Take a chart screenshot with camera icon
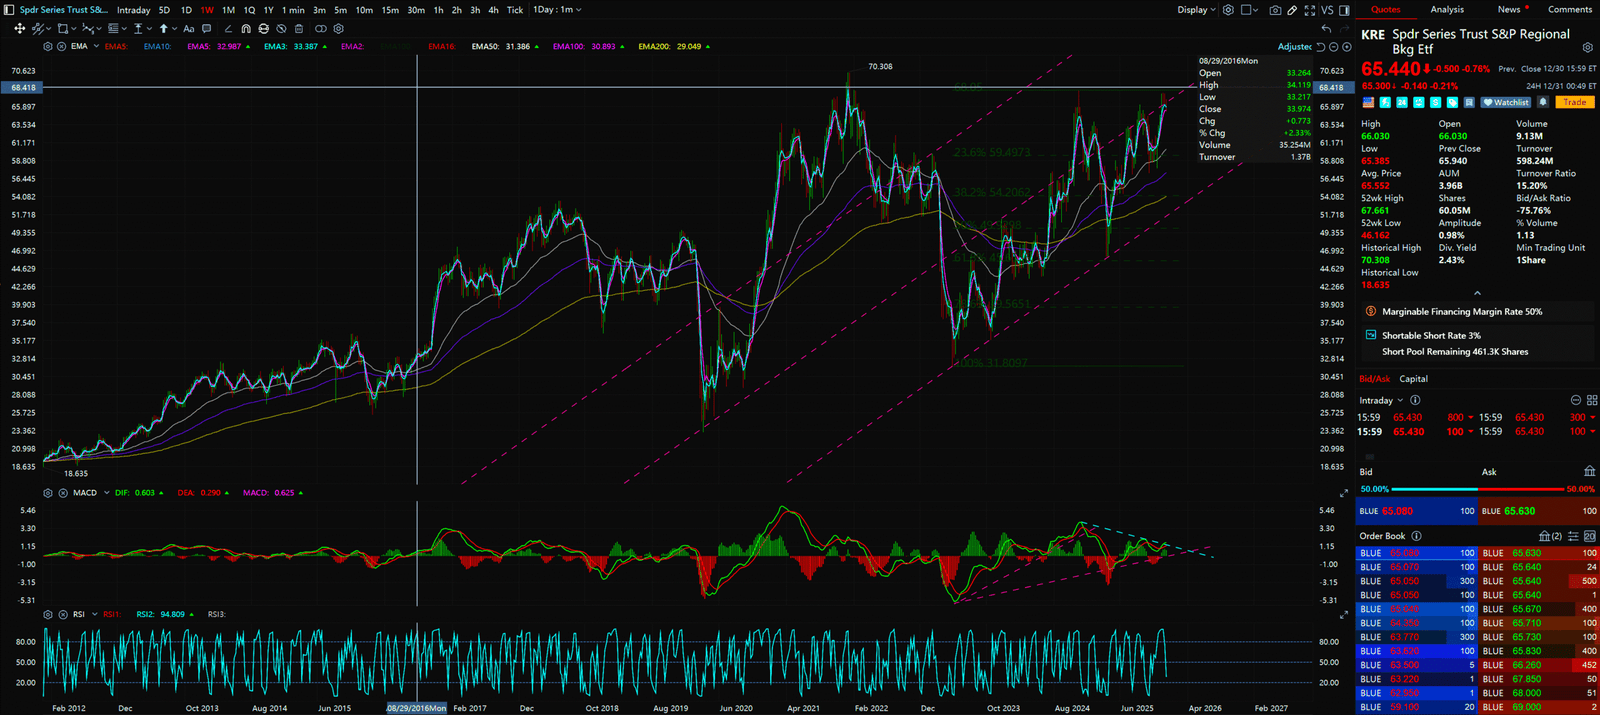 [x=1275, y=10]
